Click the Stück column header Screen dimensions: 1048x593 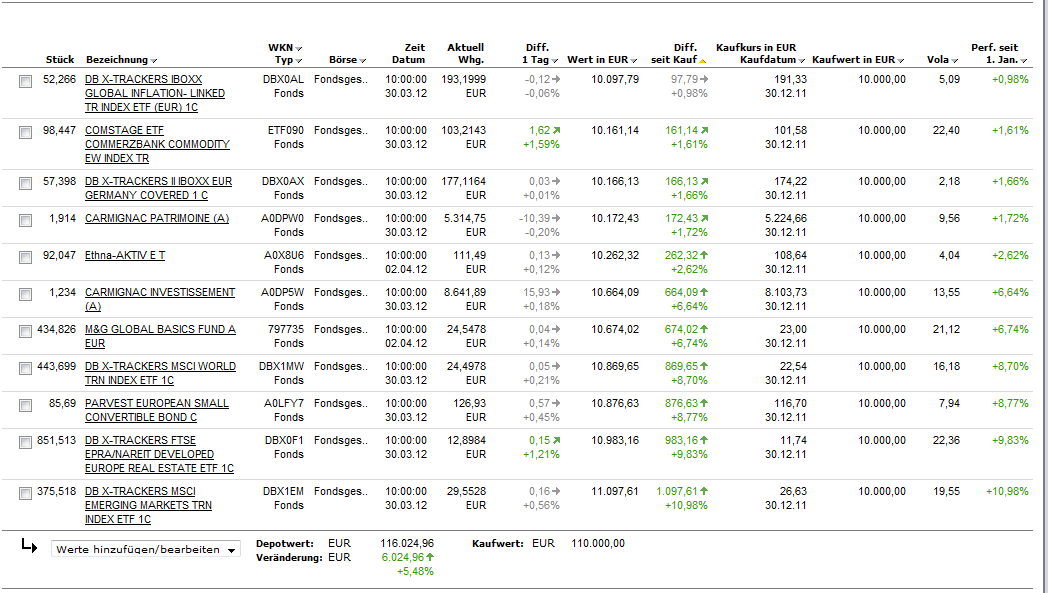click(x=60, y=60)
